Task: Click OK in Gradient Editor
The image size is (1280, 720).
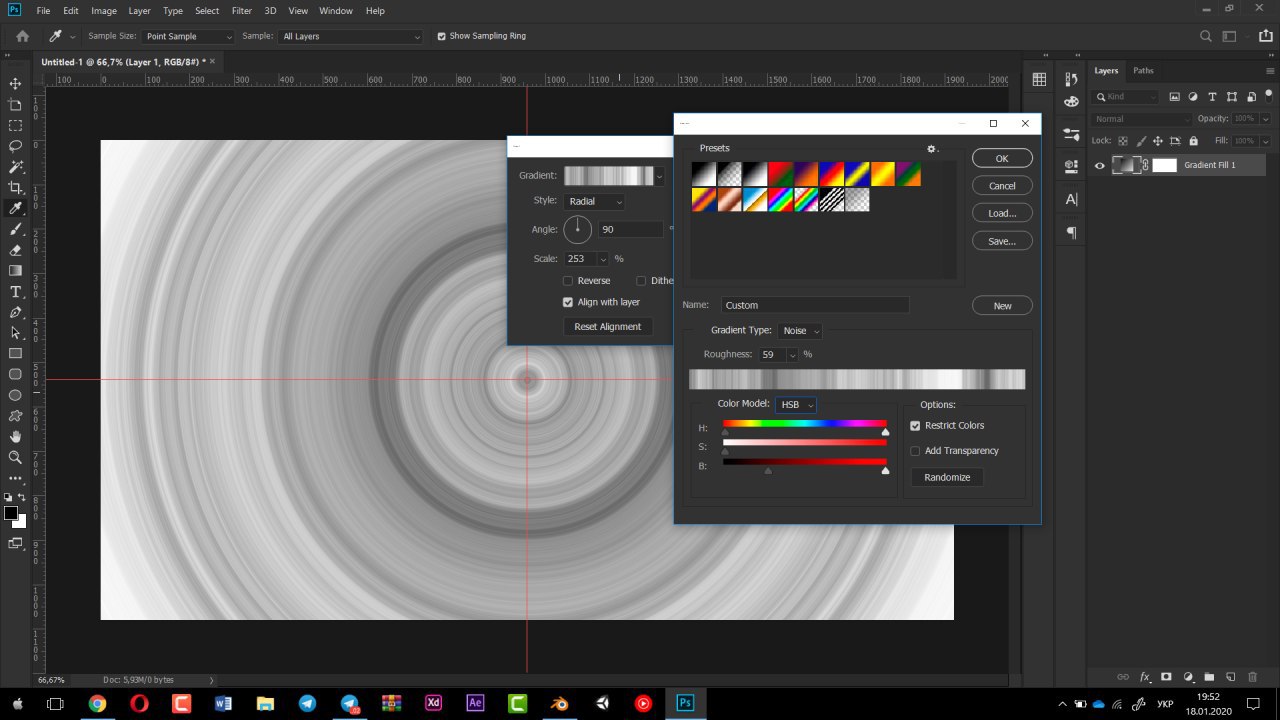Action: point(1002,159)
